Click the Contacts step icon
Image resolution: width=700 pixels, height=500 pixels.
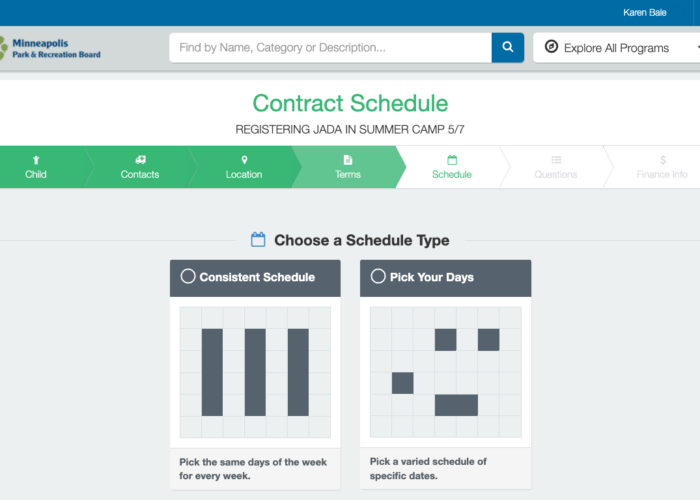click(140, 159)
